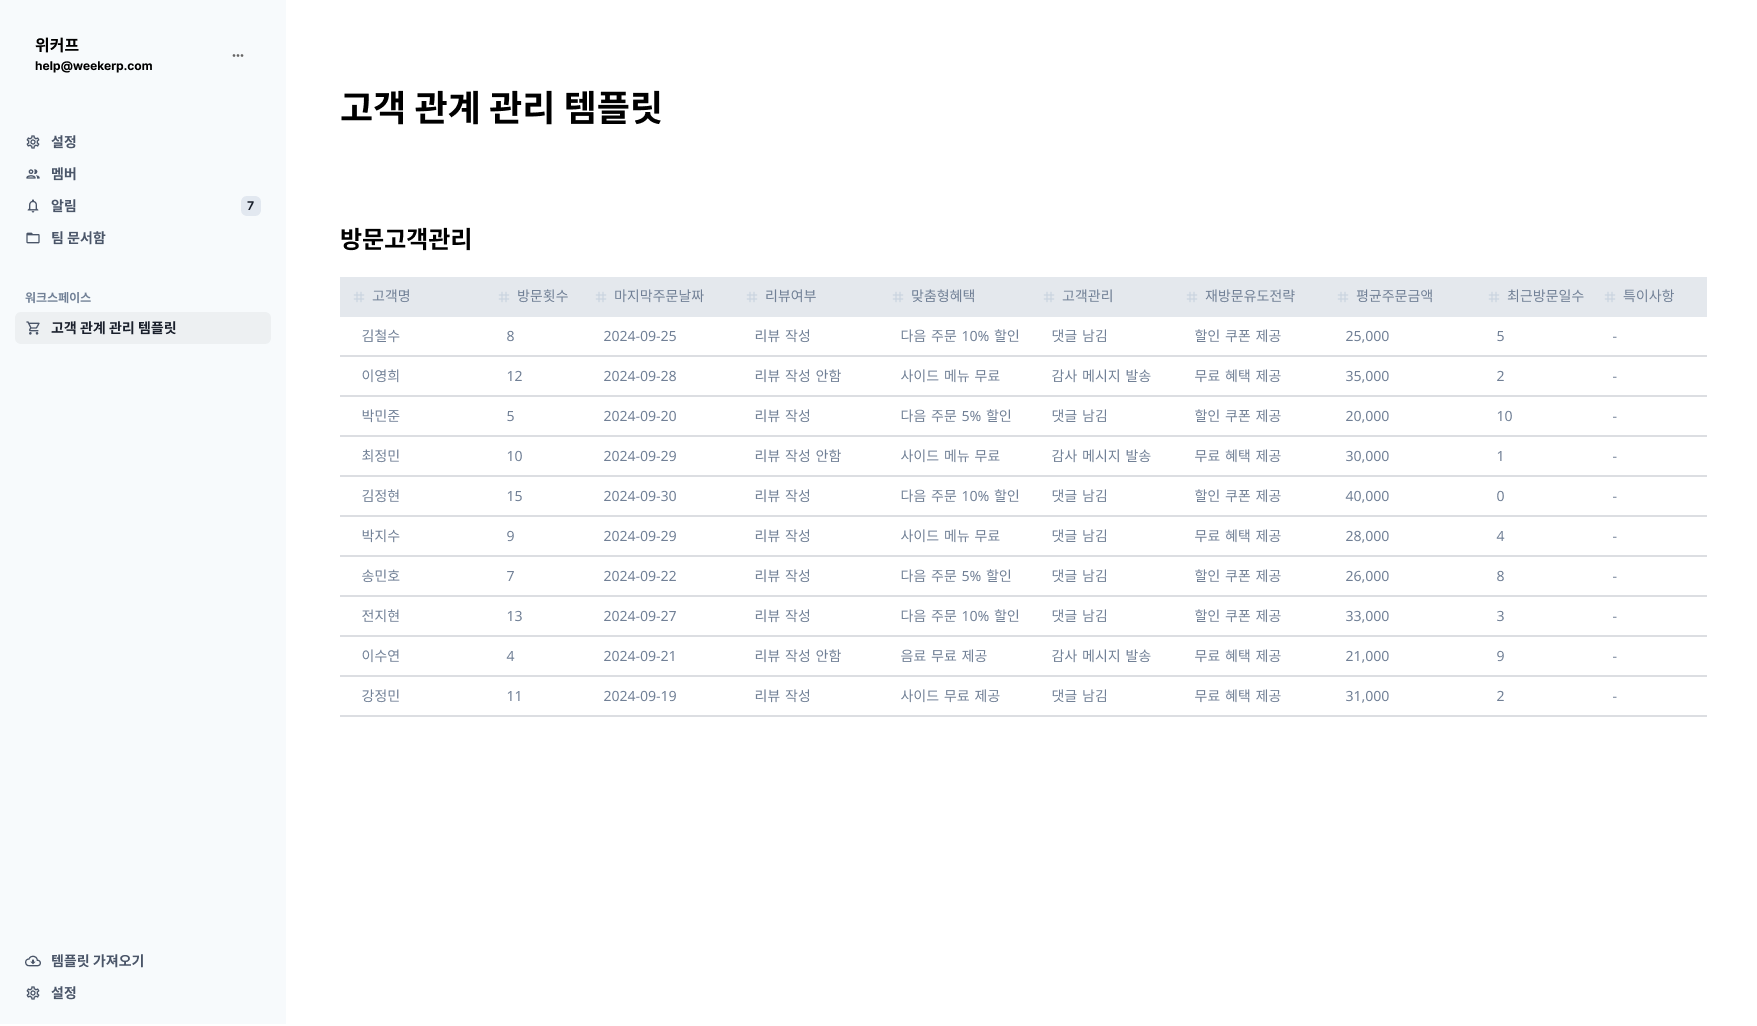
Task: Click the grip icon beside 마지막주문날짜 header
Action: tap(601, 297)
